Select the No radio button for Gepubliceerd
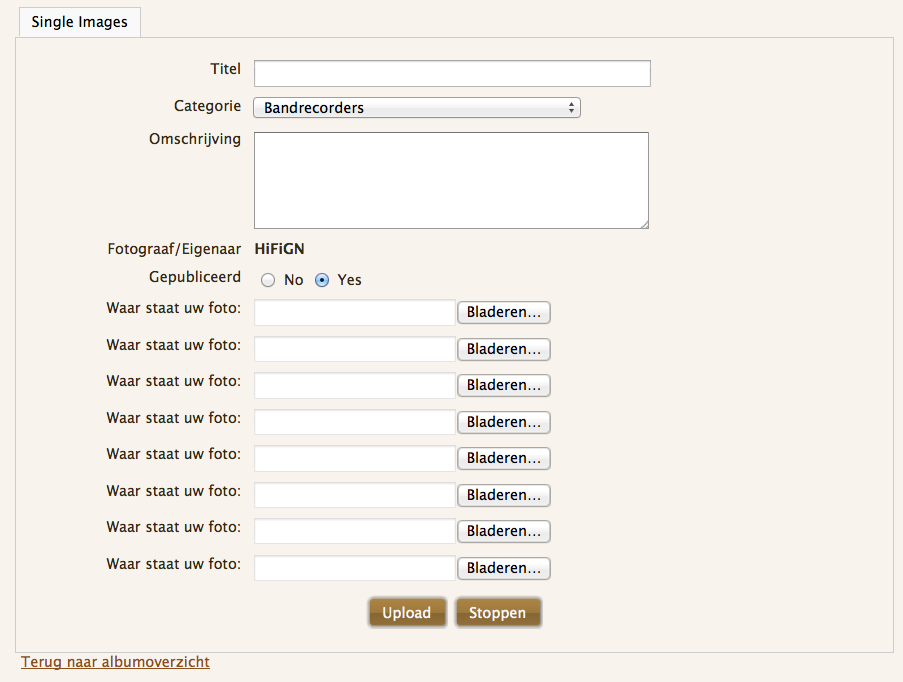 click(x=268, y=281)
